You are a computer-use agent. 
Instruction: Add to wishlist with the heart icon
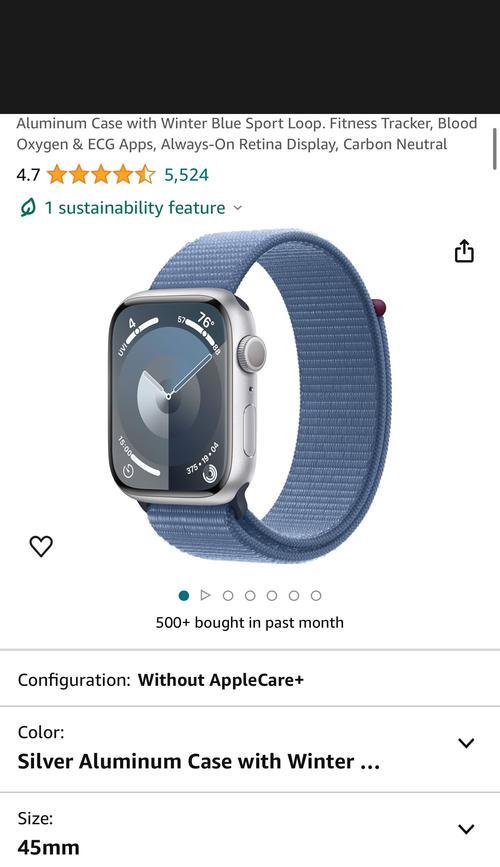(x=41, y=546)
